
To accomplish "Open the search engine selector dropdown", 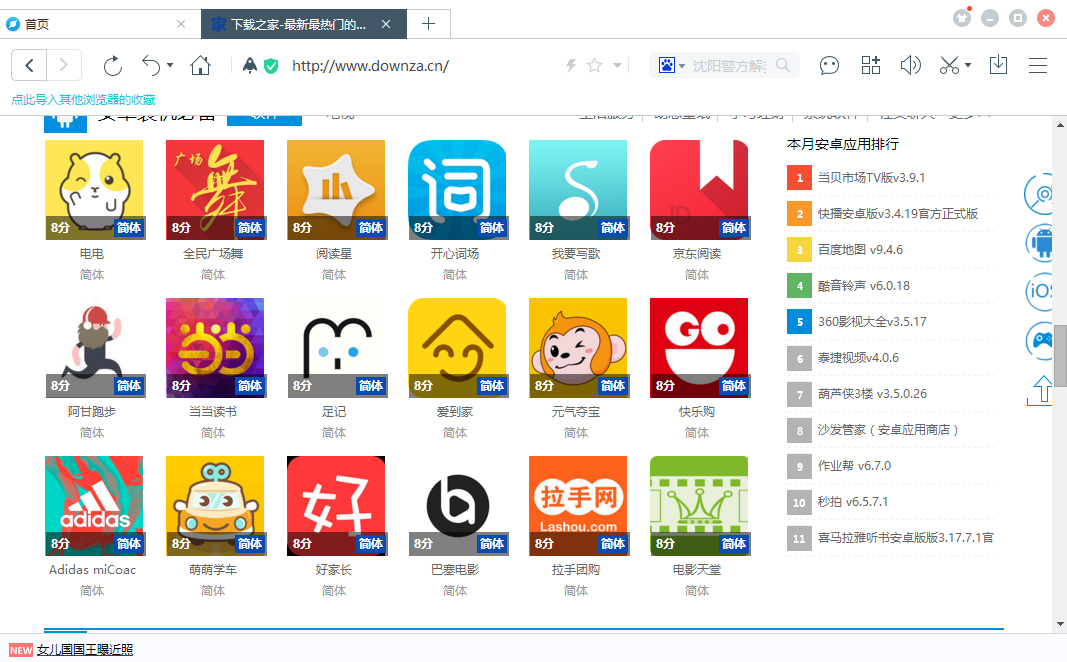I will pyautogui.click(x=683, y=64).
